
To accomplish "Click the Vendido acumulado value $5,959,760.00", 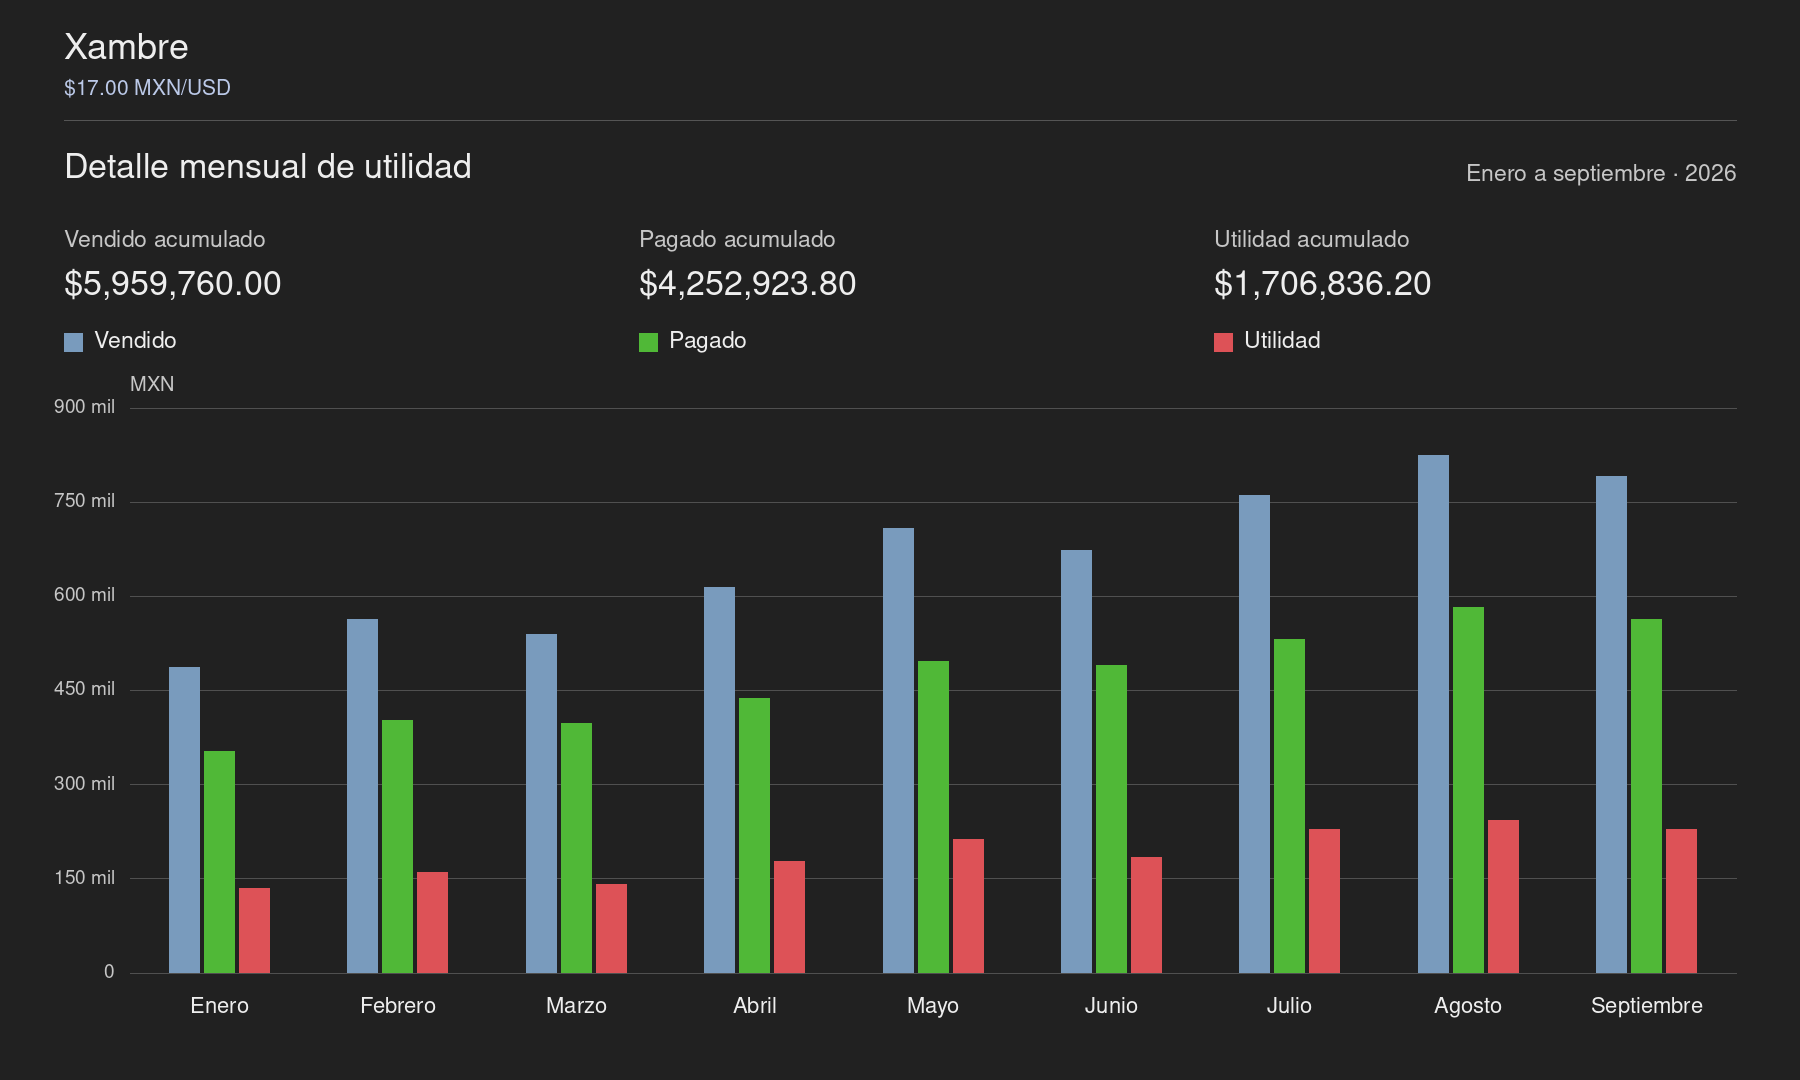I will [x=173, y=284].
